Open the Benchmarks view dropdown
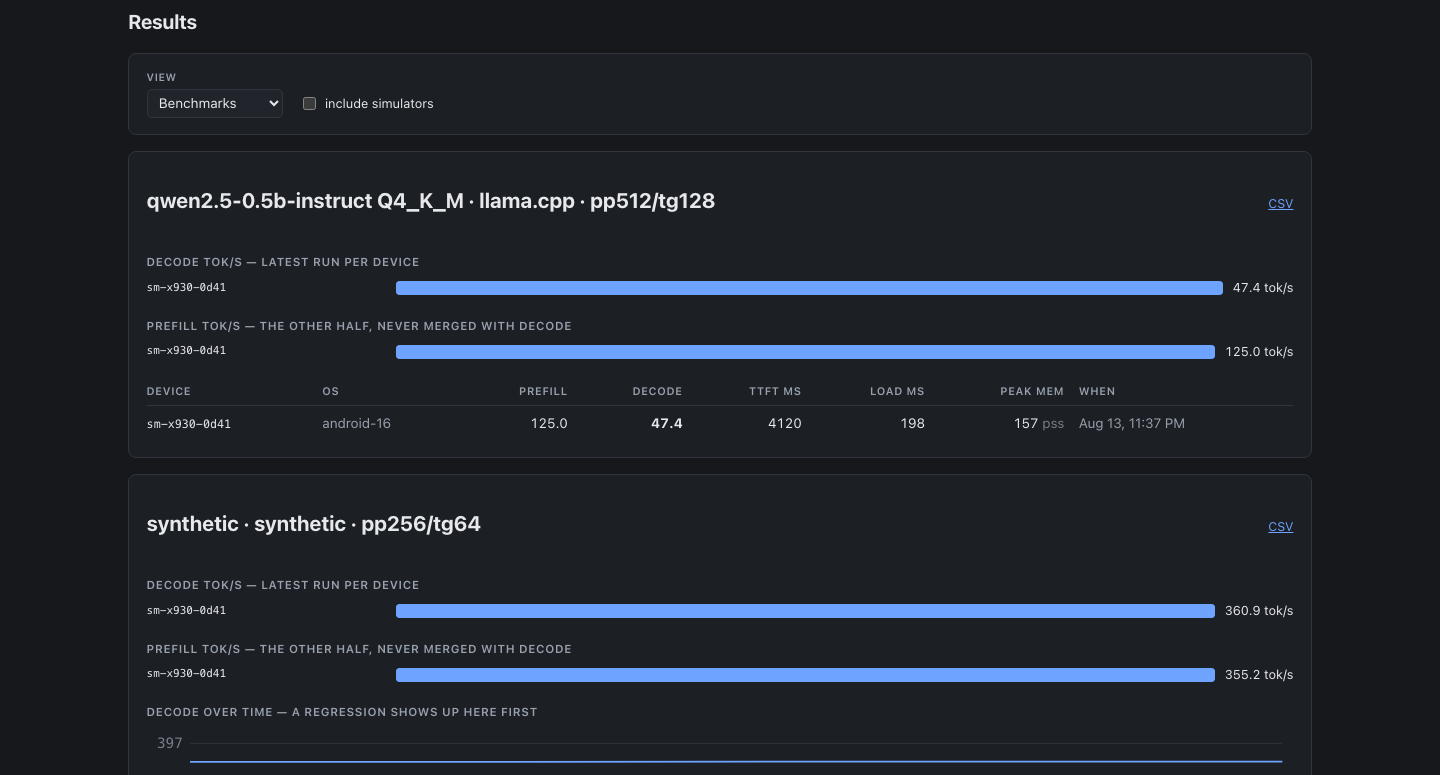Screen dimensions: 1440x775 point(215,103)
